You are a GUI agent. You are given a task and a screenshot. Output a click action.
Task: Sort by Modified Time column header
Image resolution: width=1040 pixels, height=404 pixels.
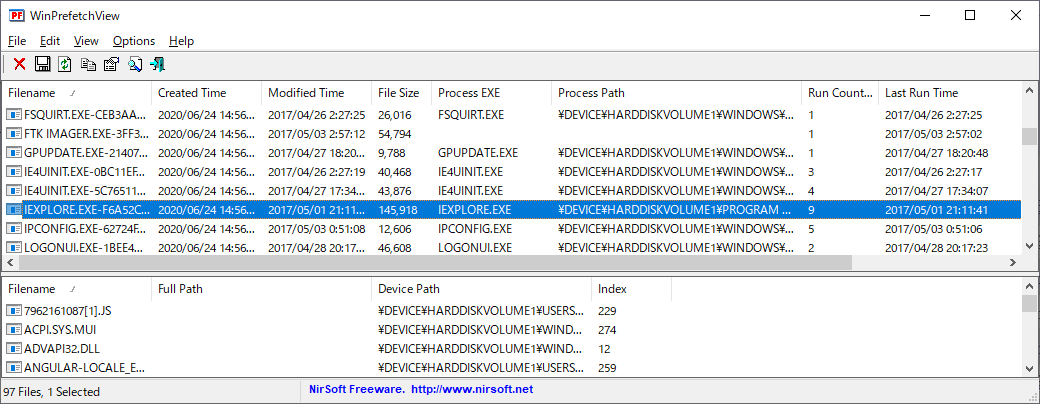[x=316, y=93]
